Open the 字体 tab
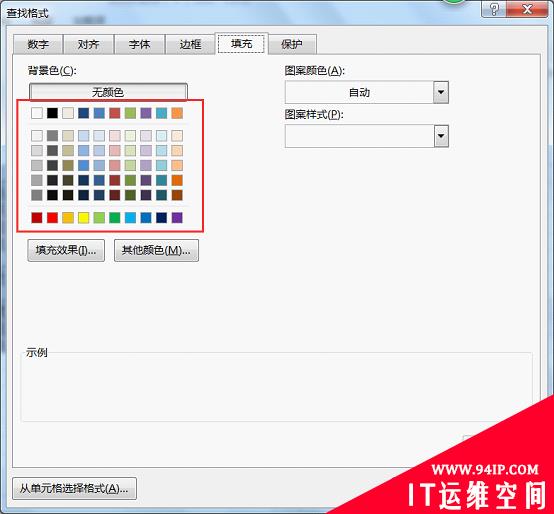The image size is (554, 514). [x=140, y=44]
